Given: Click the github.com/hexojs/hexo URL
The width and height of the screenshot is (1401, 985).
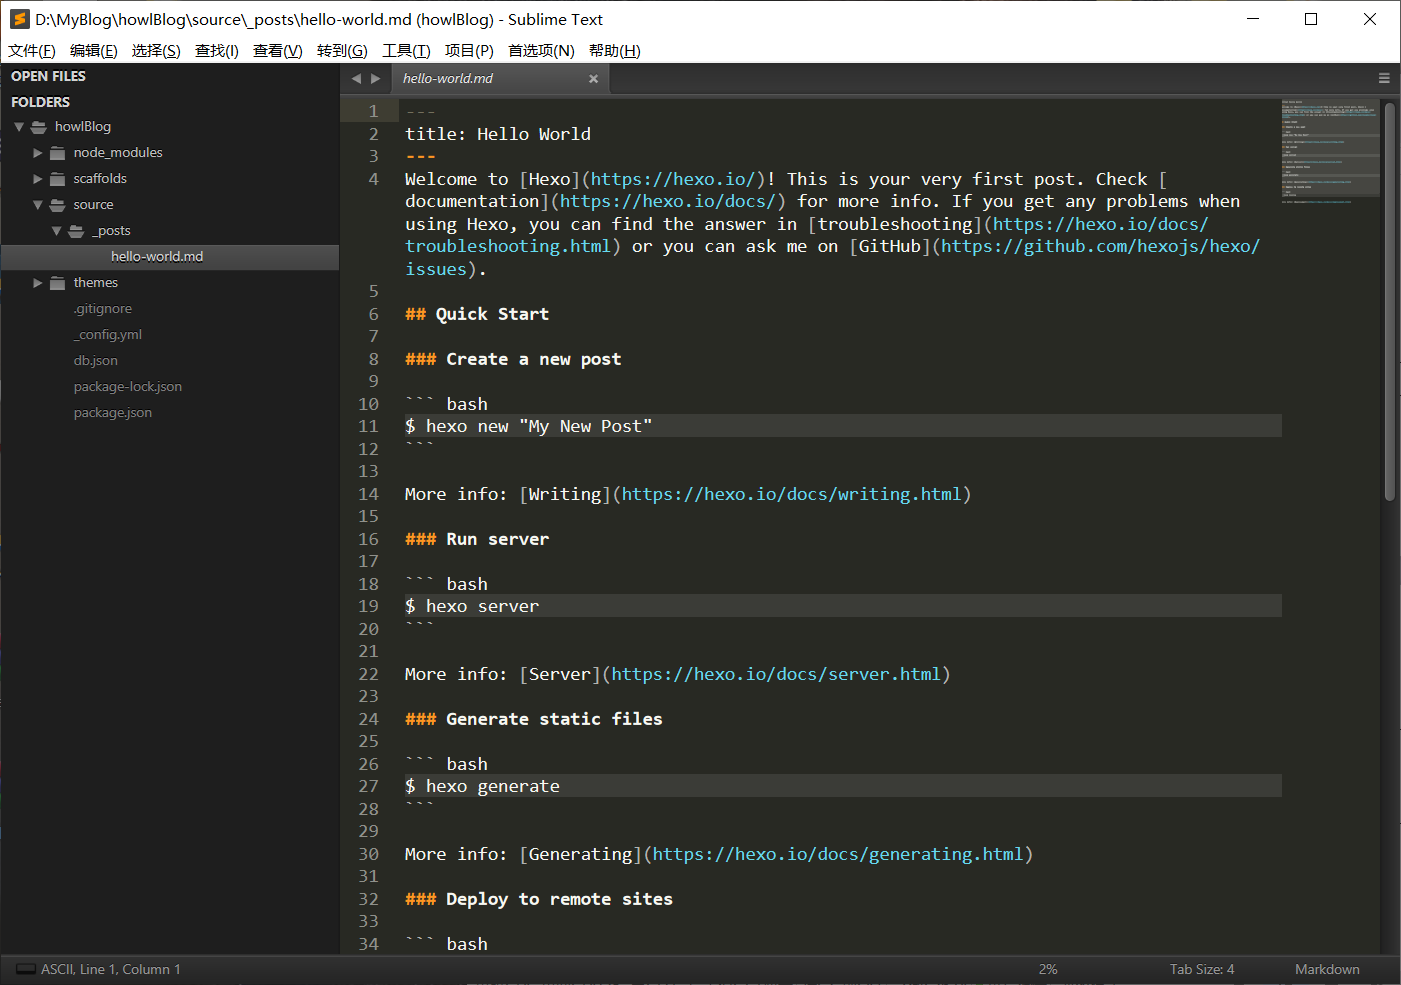Looking at the screenshot, I should click(1100, 246).
